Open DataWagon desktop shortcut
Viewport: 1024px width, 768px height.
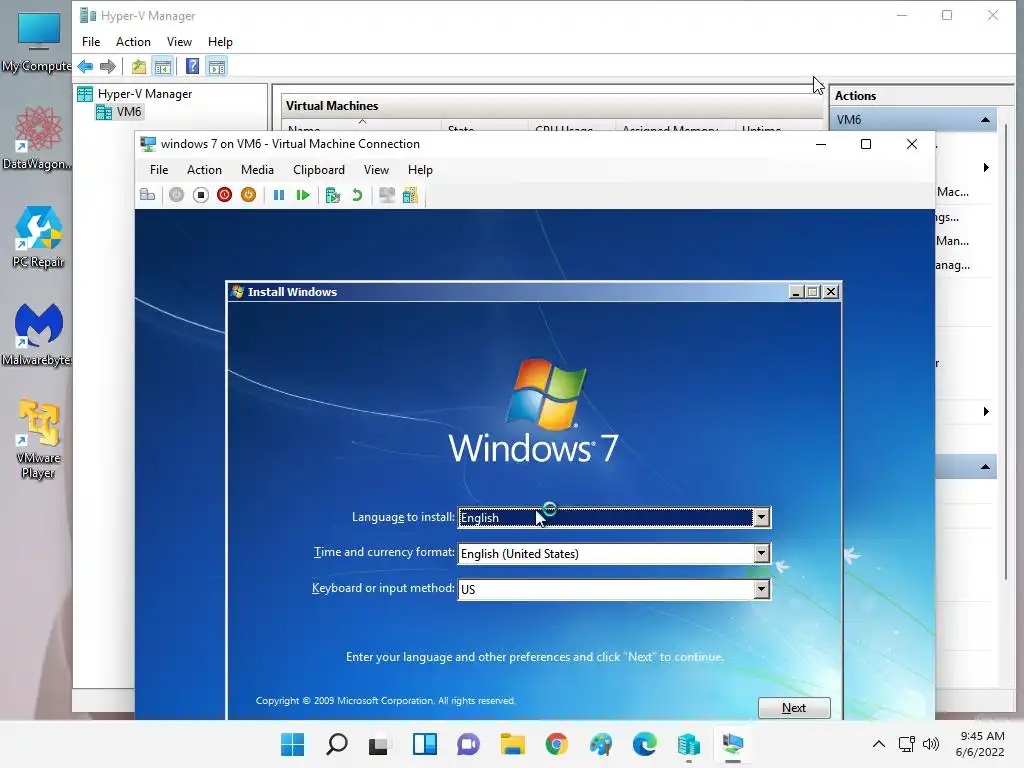point(37,138)
